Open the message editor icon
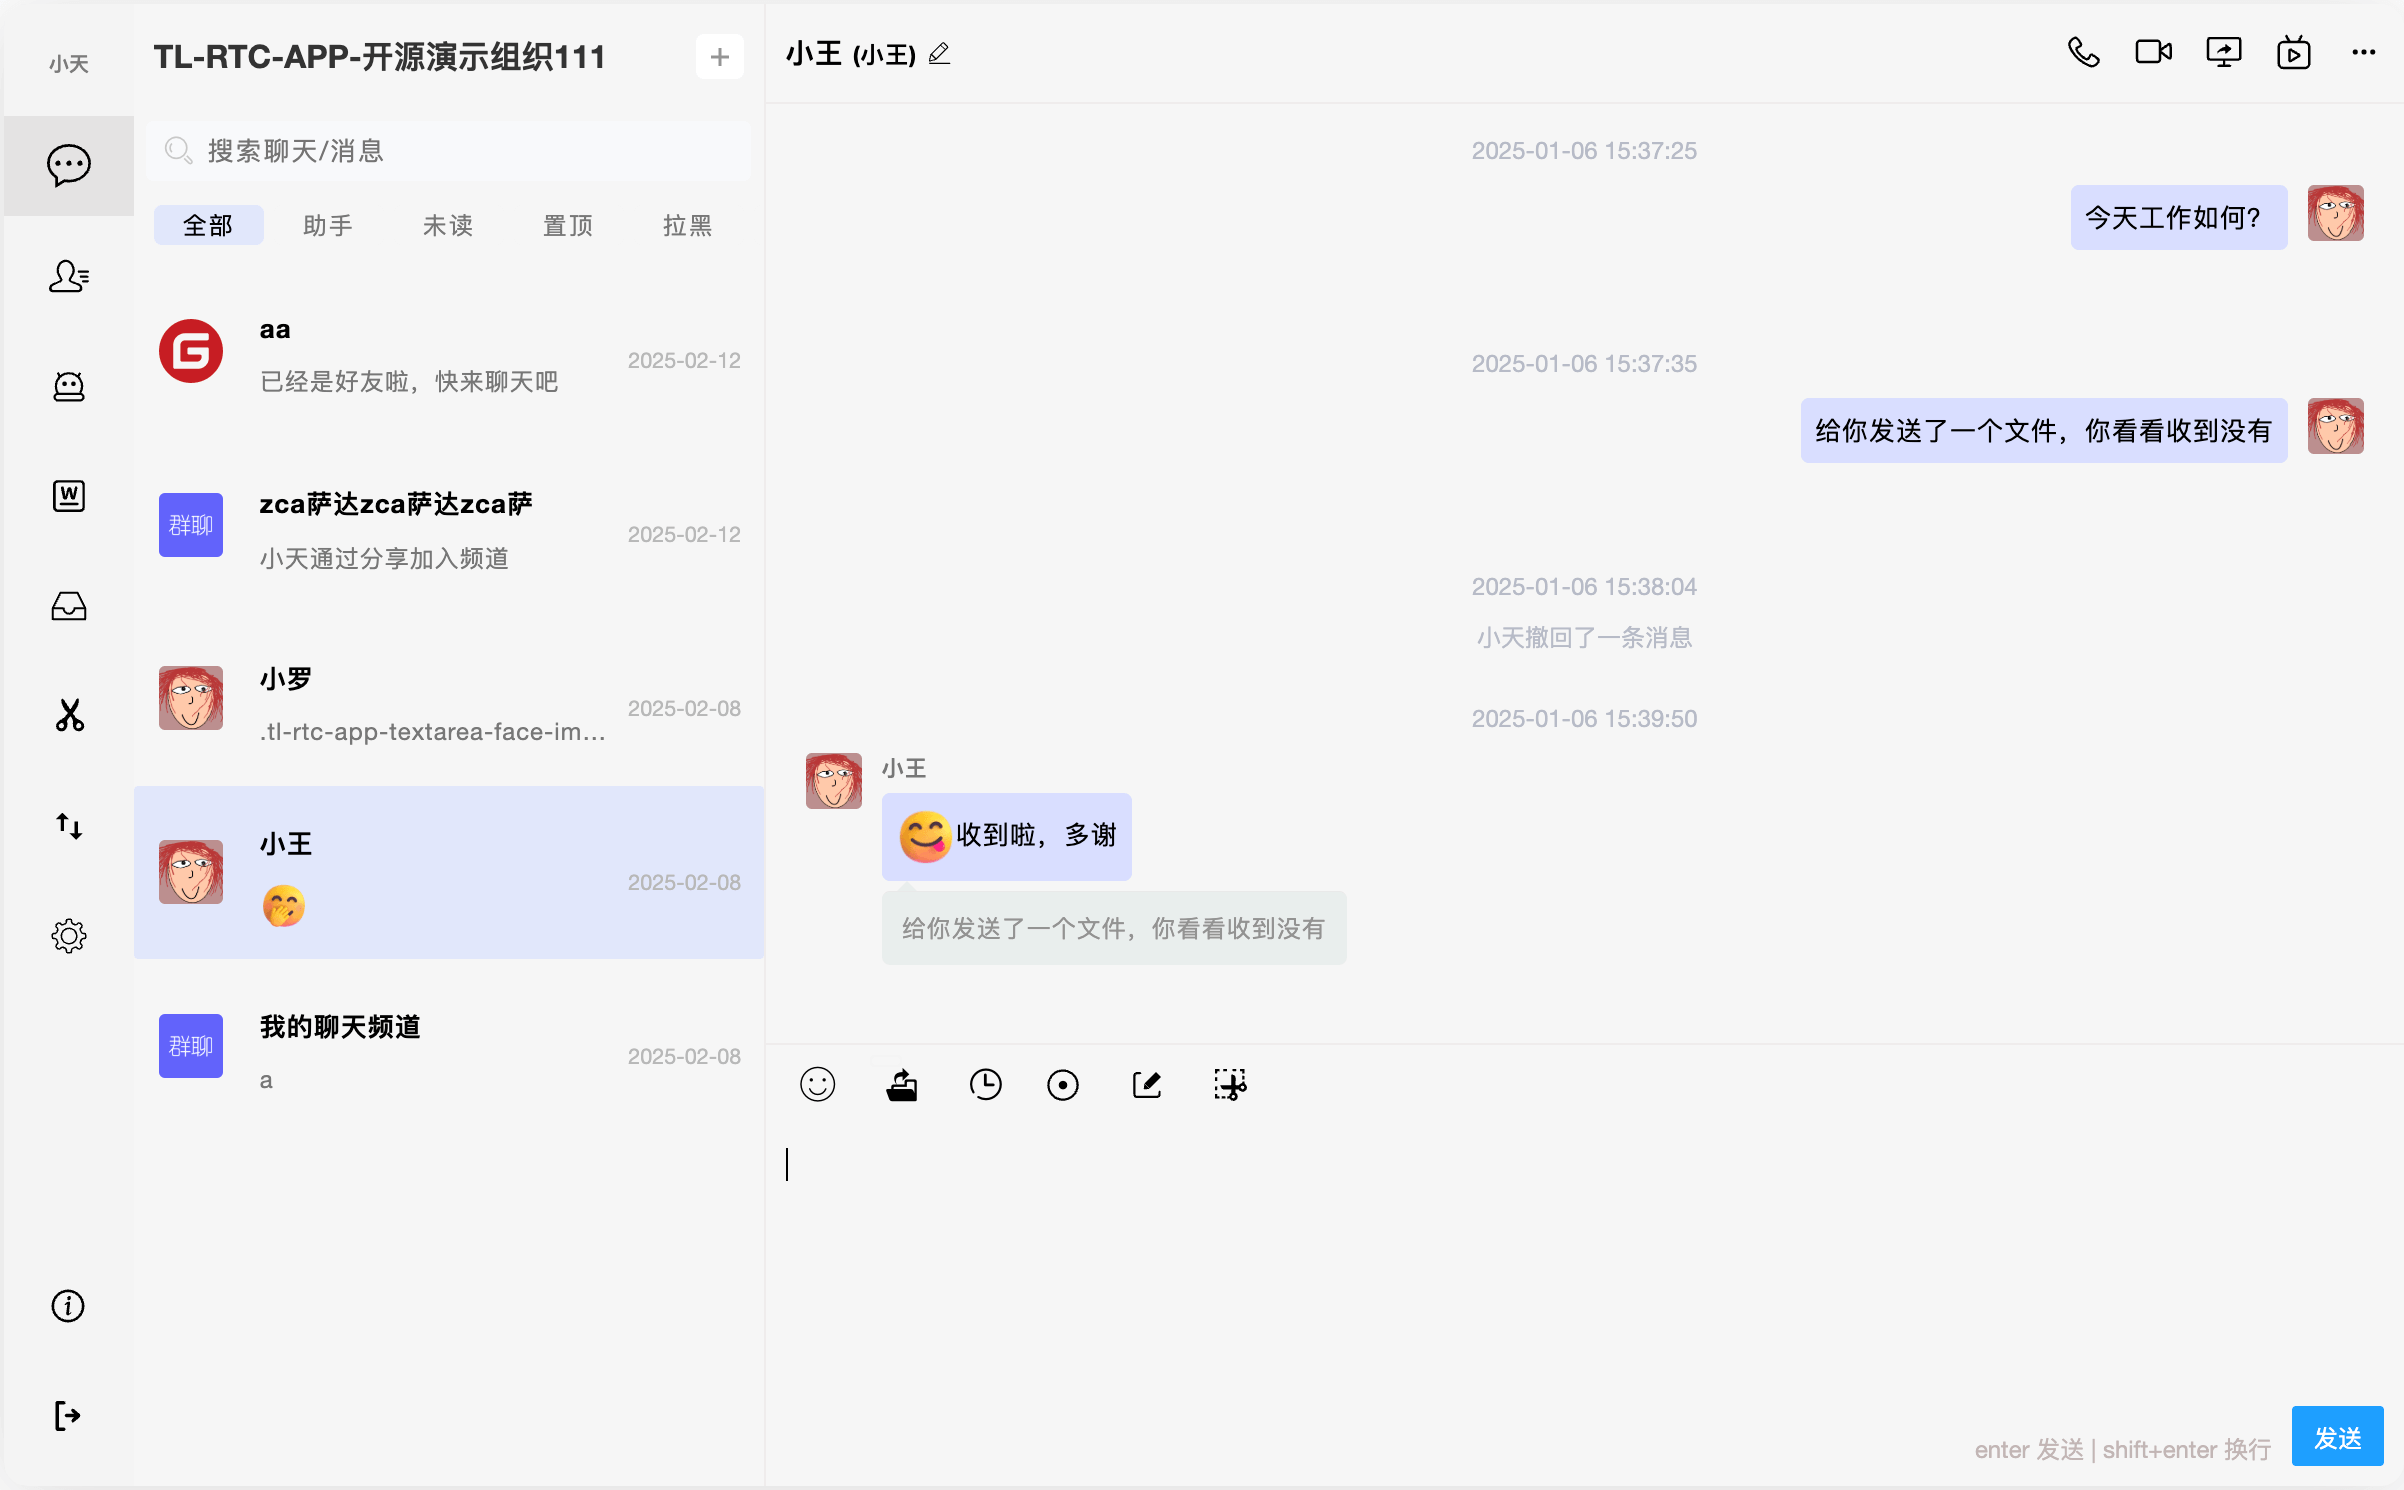Screen dimensions: 2404x1490 (x=1146, y=1085)
